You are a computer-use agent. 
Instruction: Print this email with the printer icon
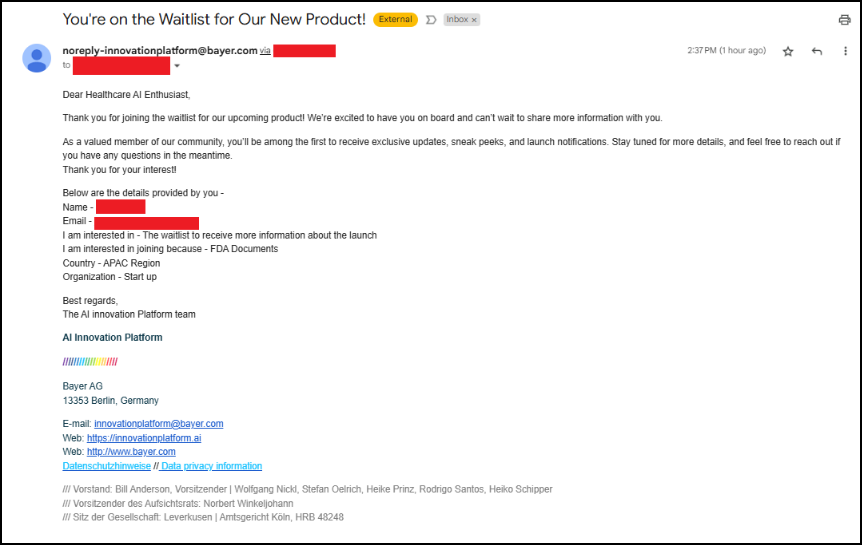[x=844, y=20]
